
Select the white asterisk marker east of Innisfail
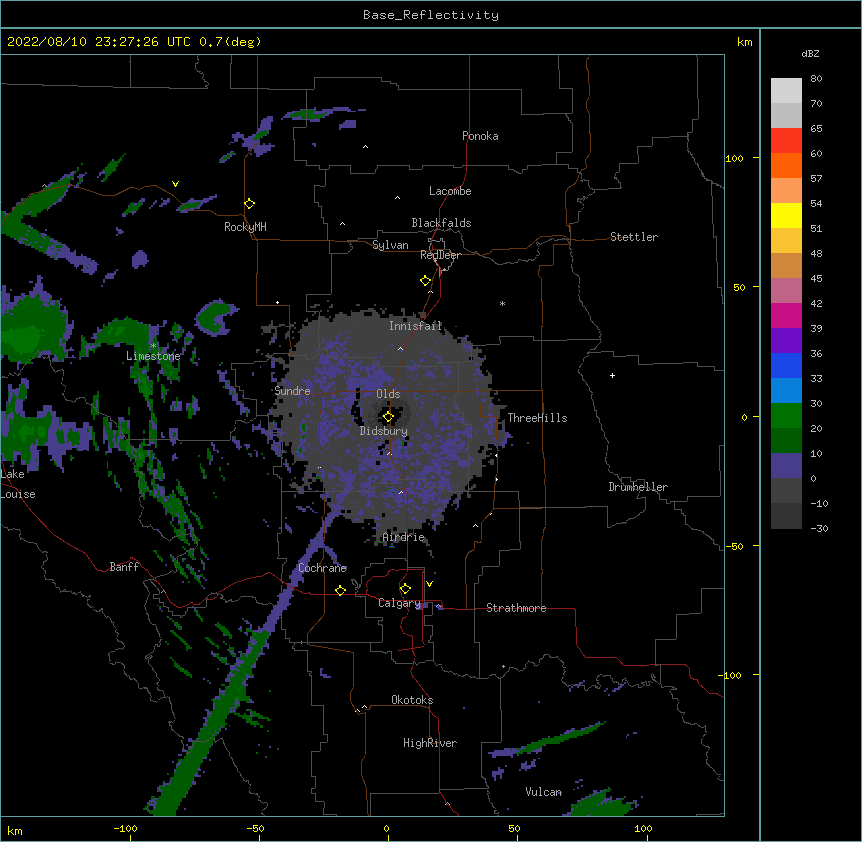502,303
